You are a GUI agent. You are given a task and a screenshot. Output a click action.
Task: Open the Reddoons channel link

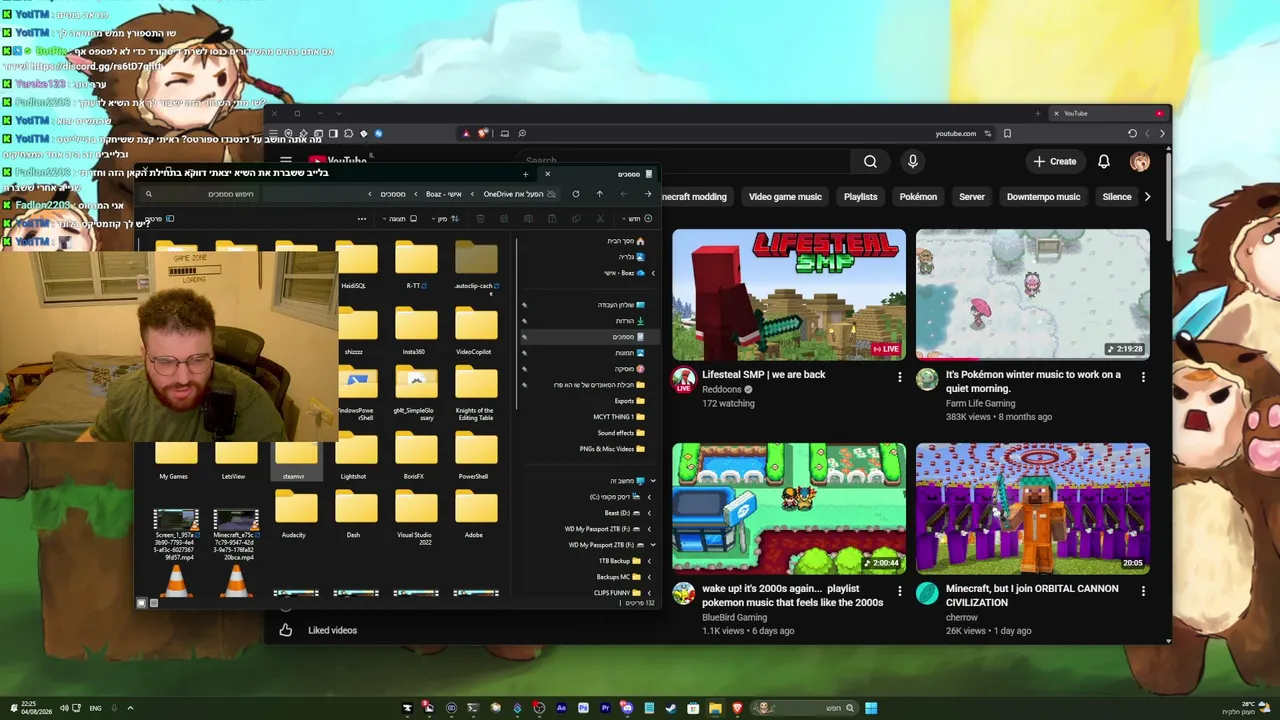click(x=721, y=389)
